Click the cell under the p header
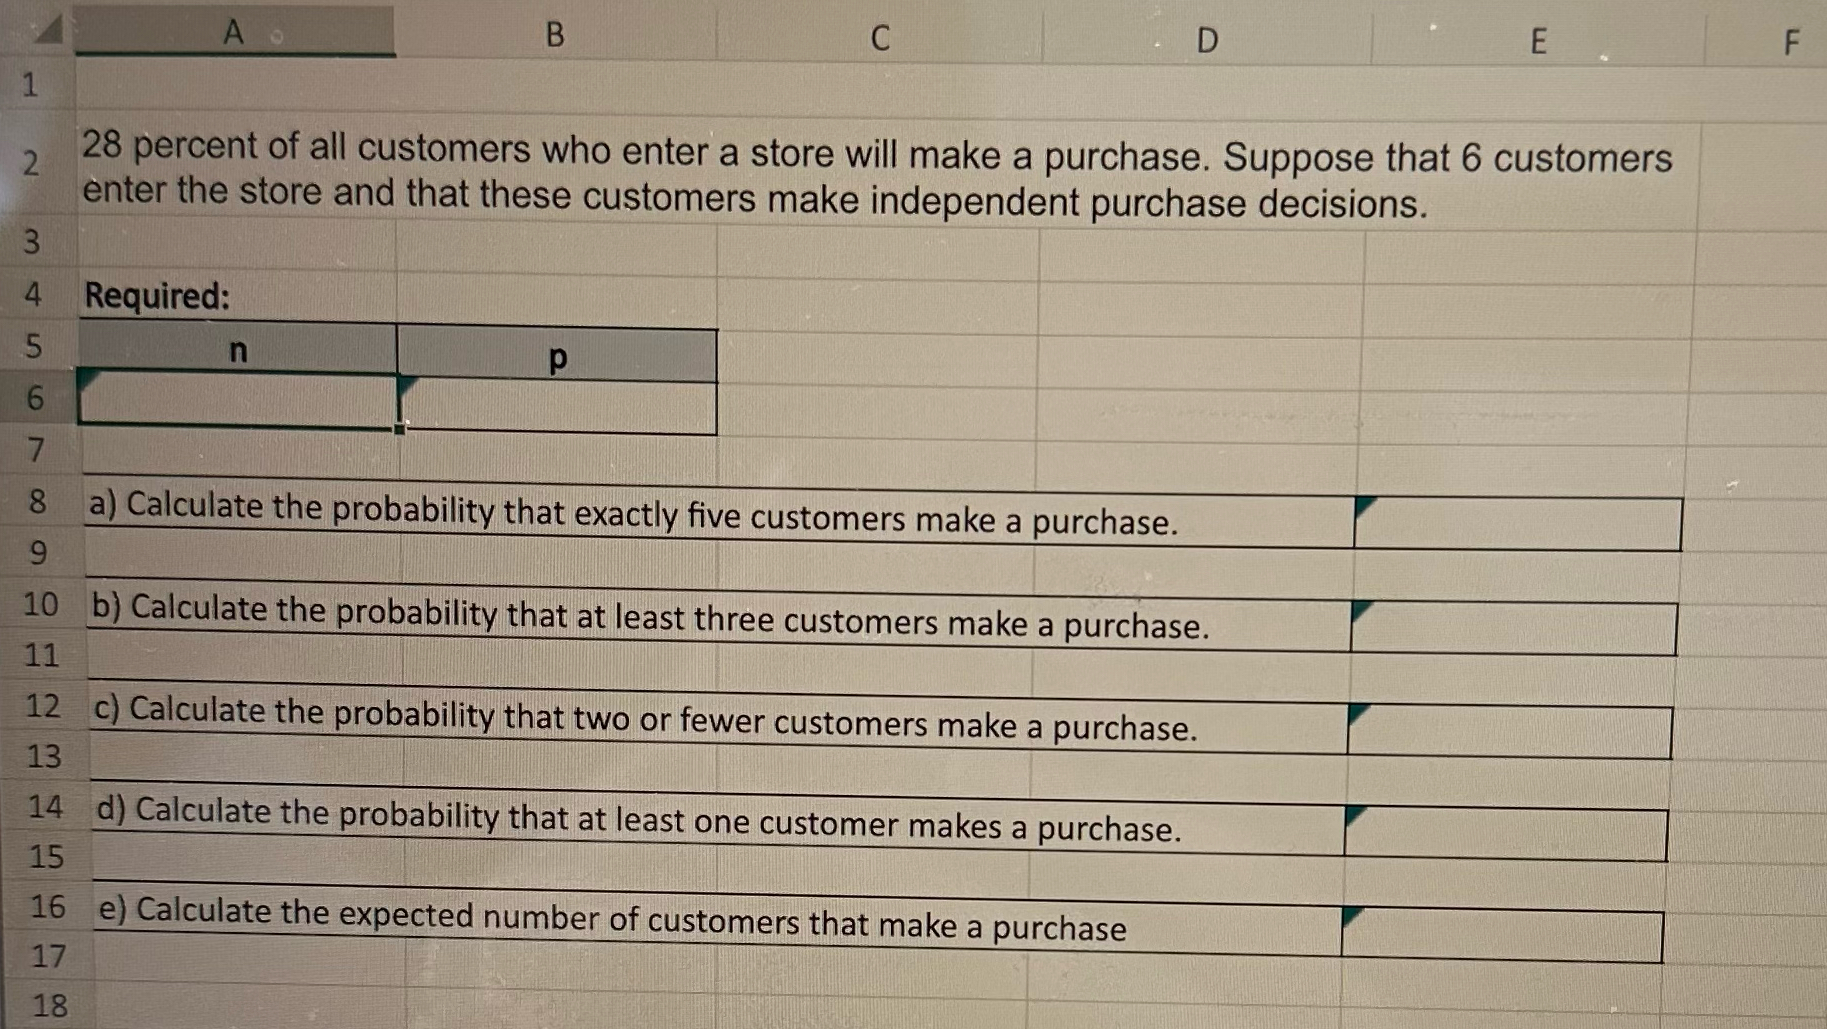This screenshot has height=1029, width=1827. point(558,400)
